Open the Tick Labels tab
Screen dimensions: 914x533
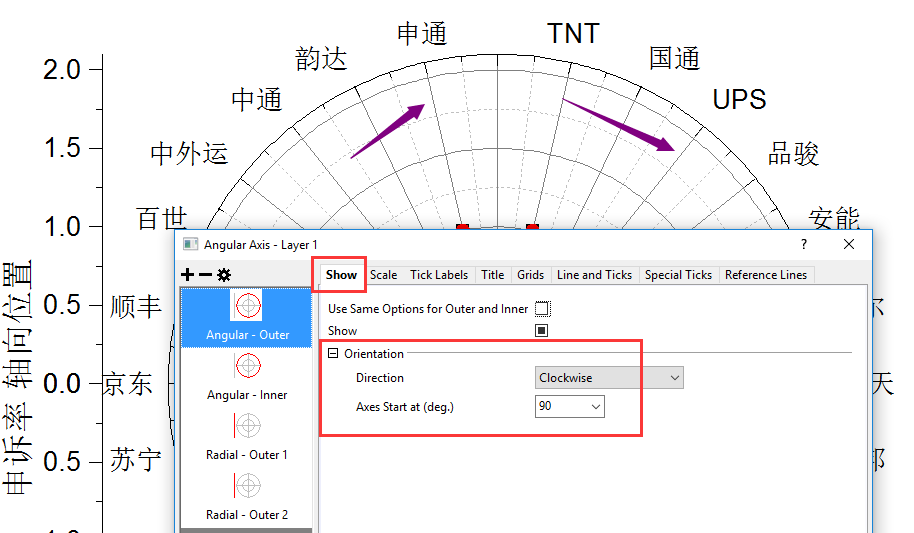[439, 275]
